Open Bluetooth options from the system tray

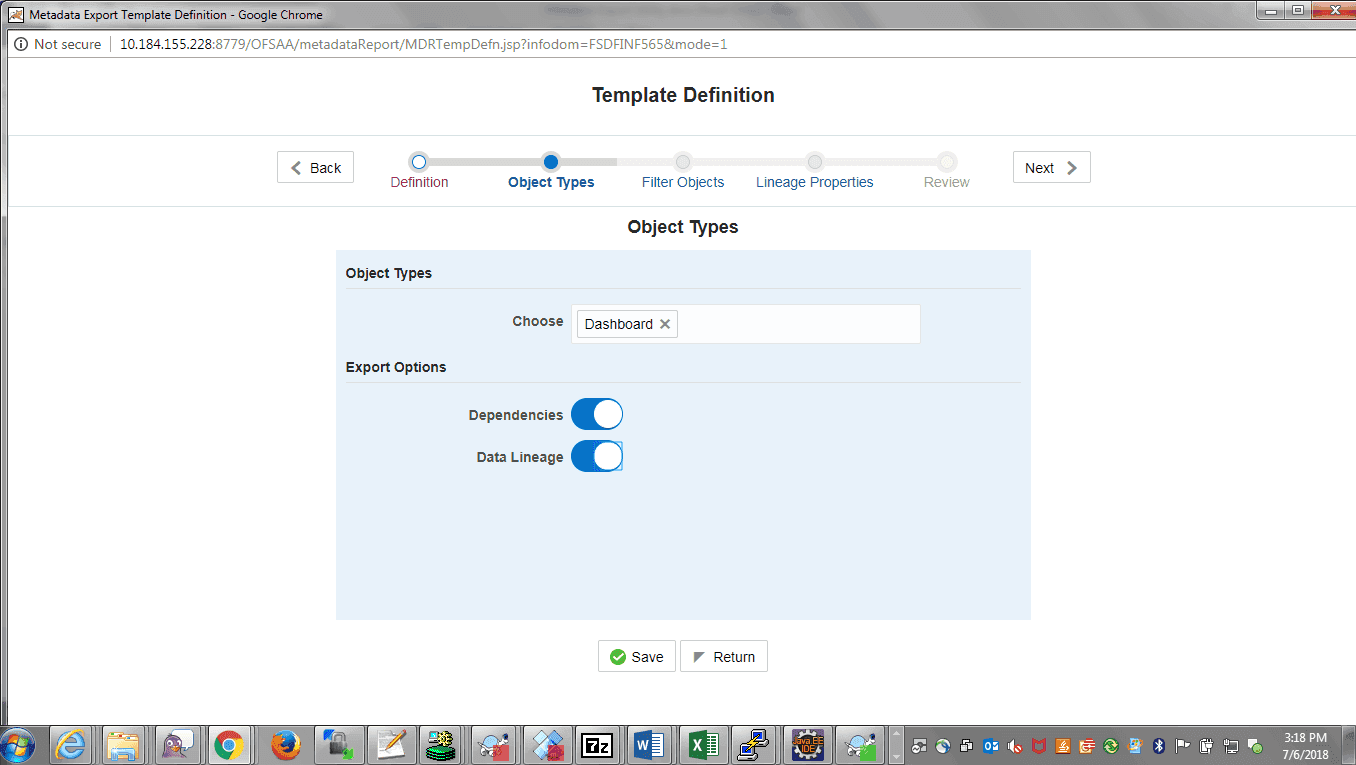1159,745
